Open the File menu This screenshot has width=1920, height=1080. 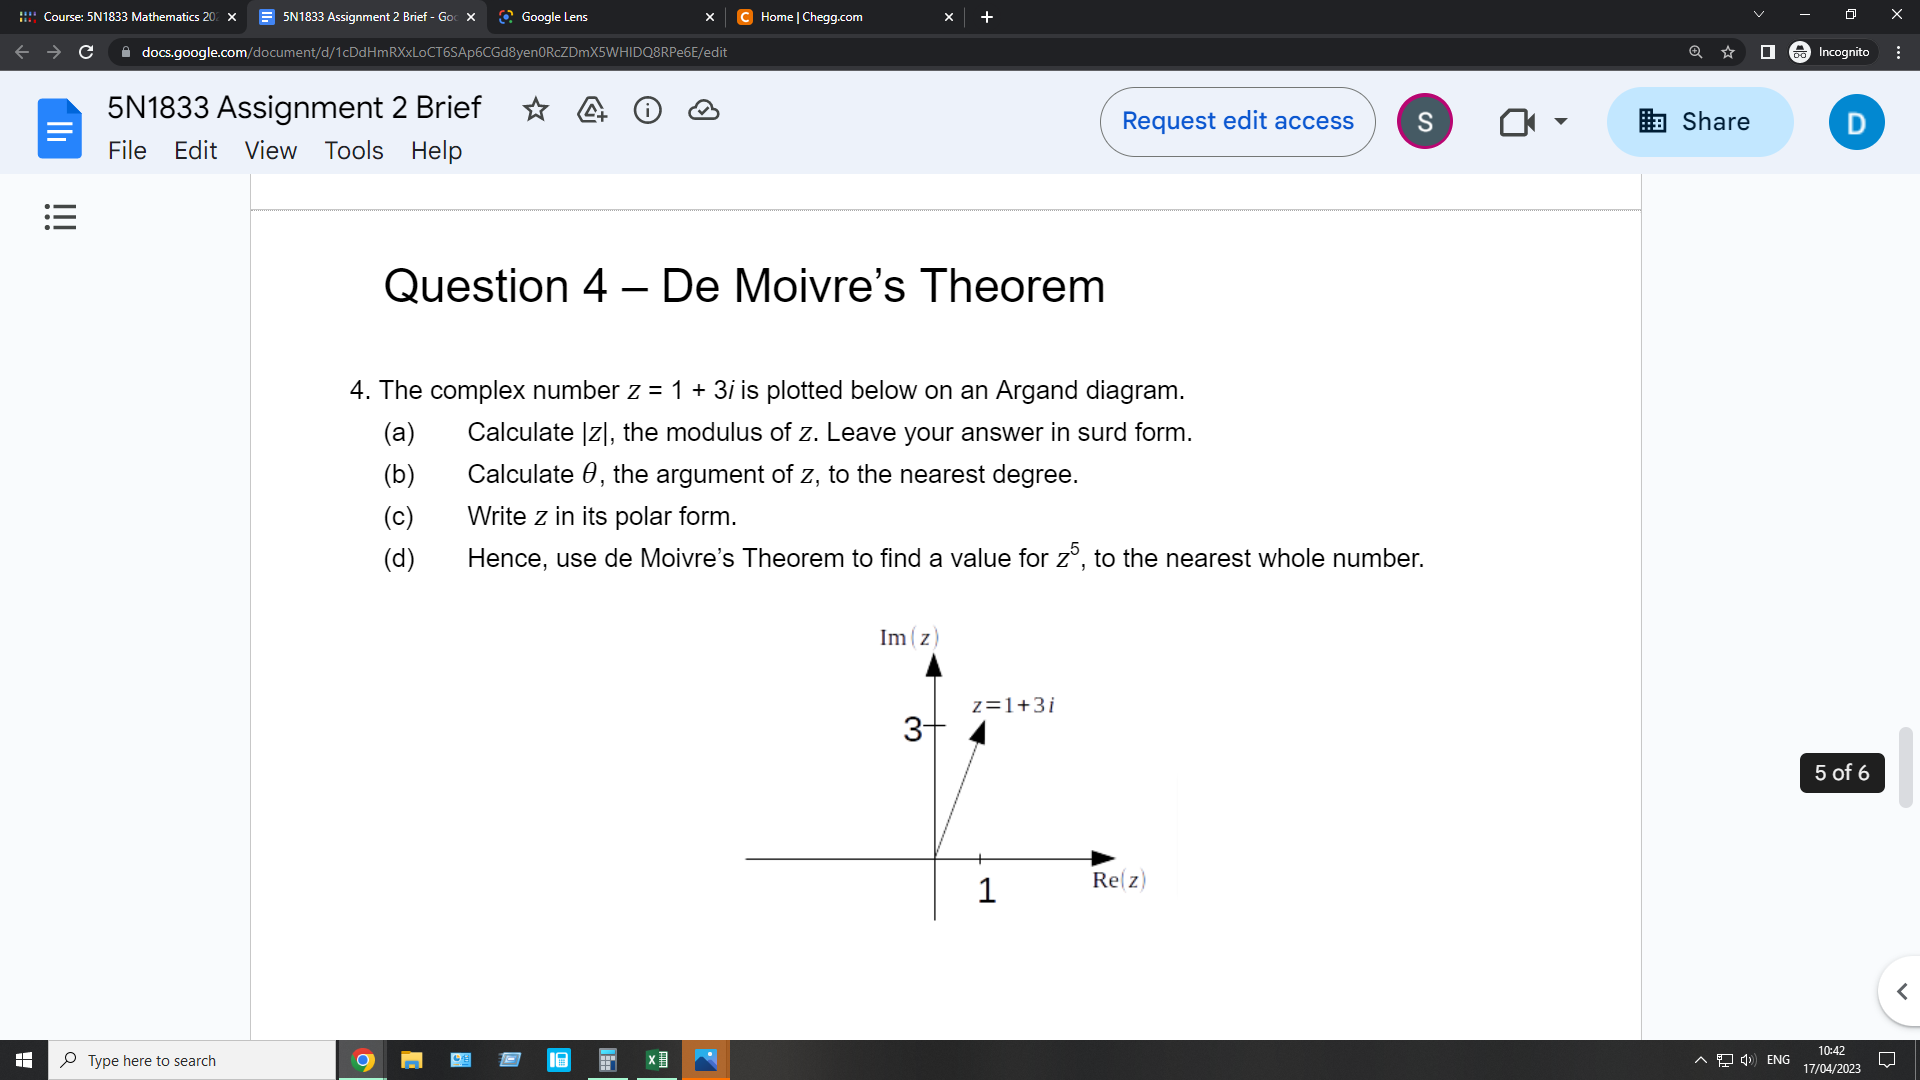pyautogui.click(x=127, y=151)
